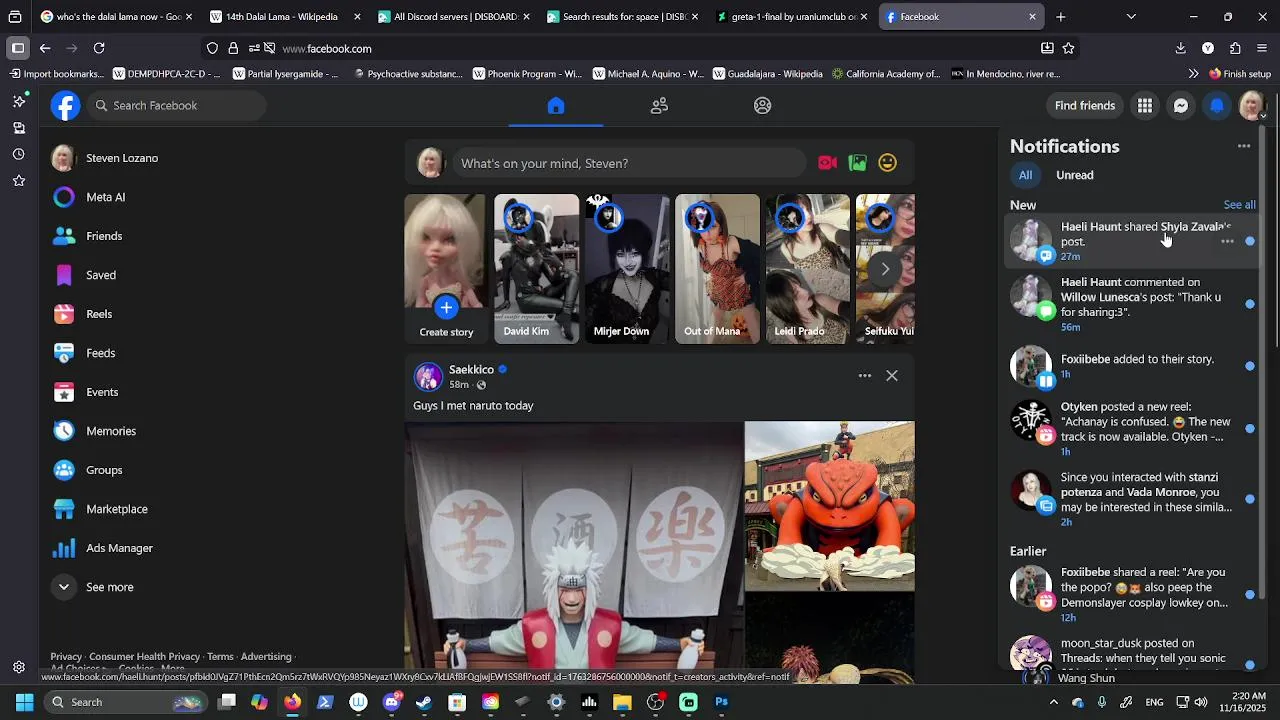Open the Extensions puzzle icon

click(x=1235, y=48)
